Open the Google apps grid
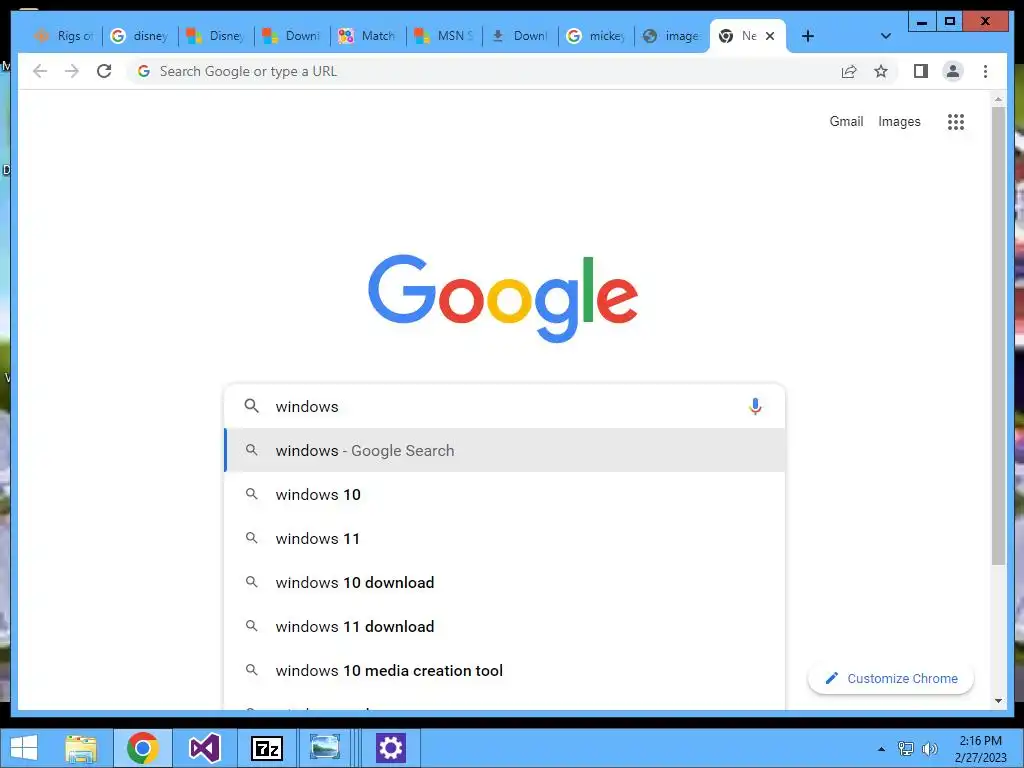The width and height of the screenshot is (1024, 768). (x=956, y=121)
